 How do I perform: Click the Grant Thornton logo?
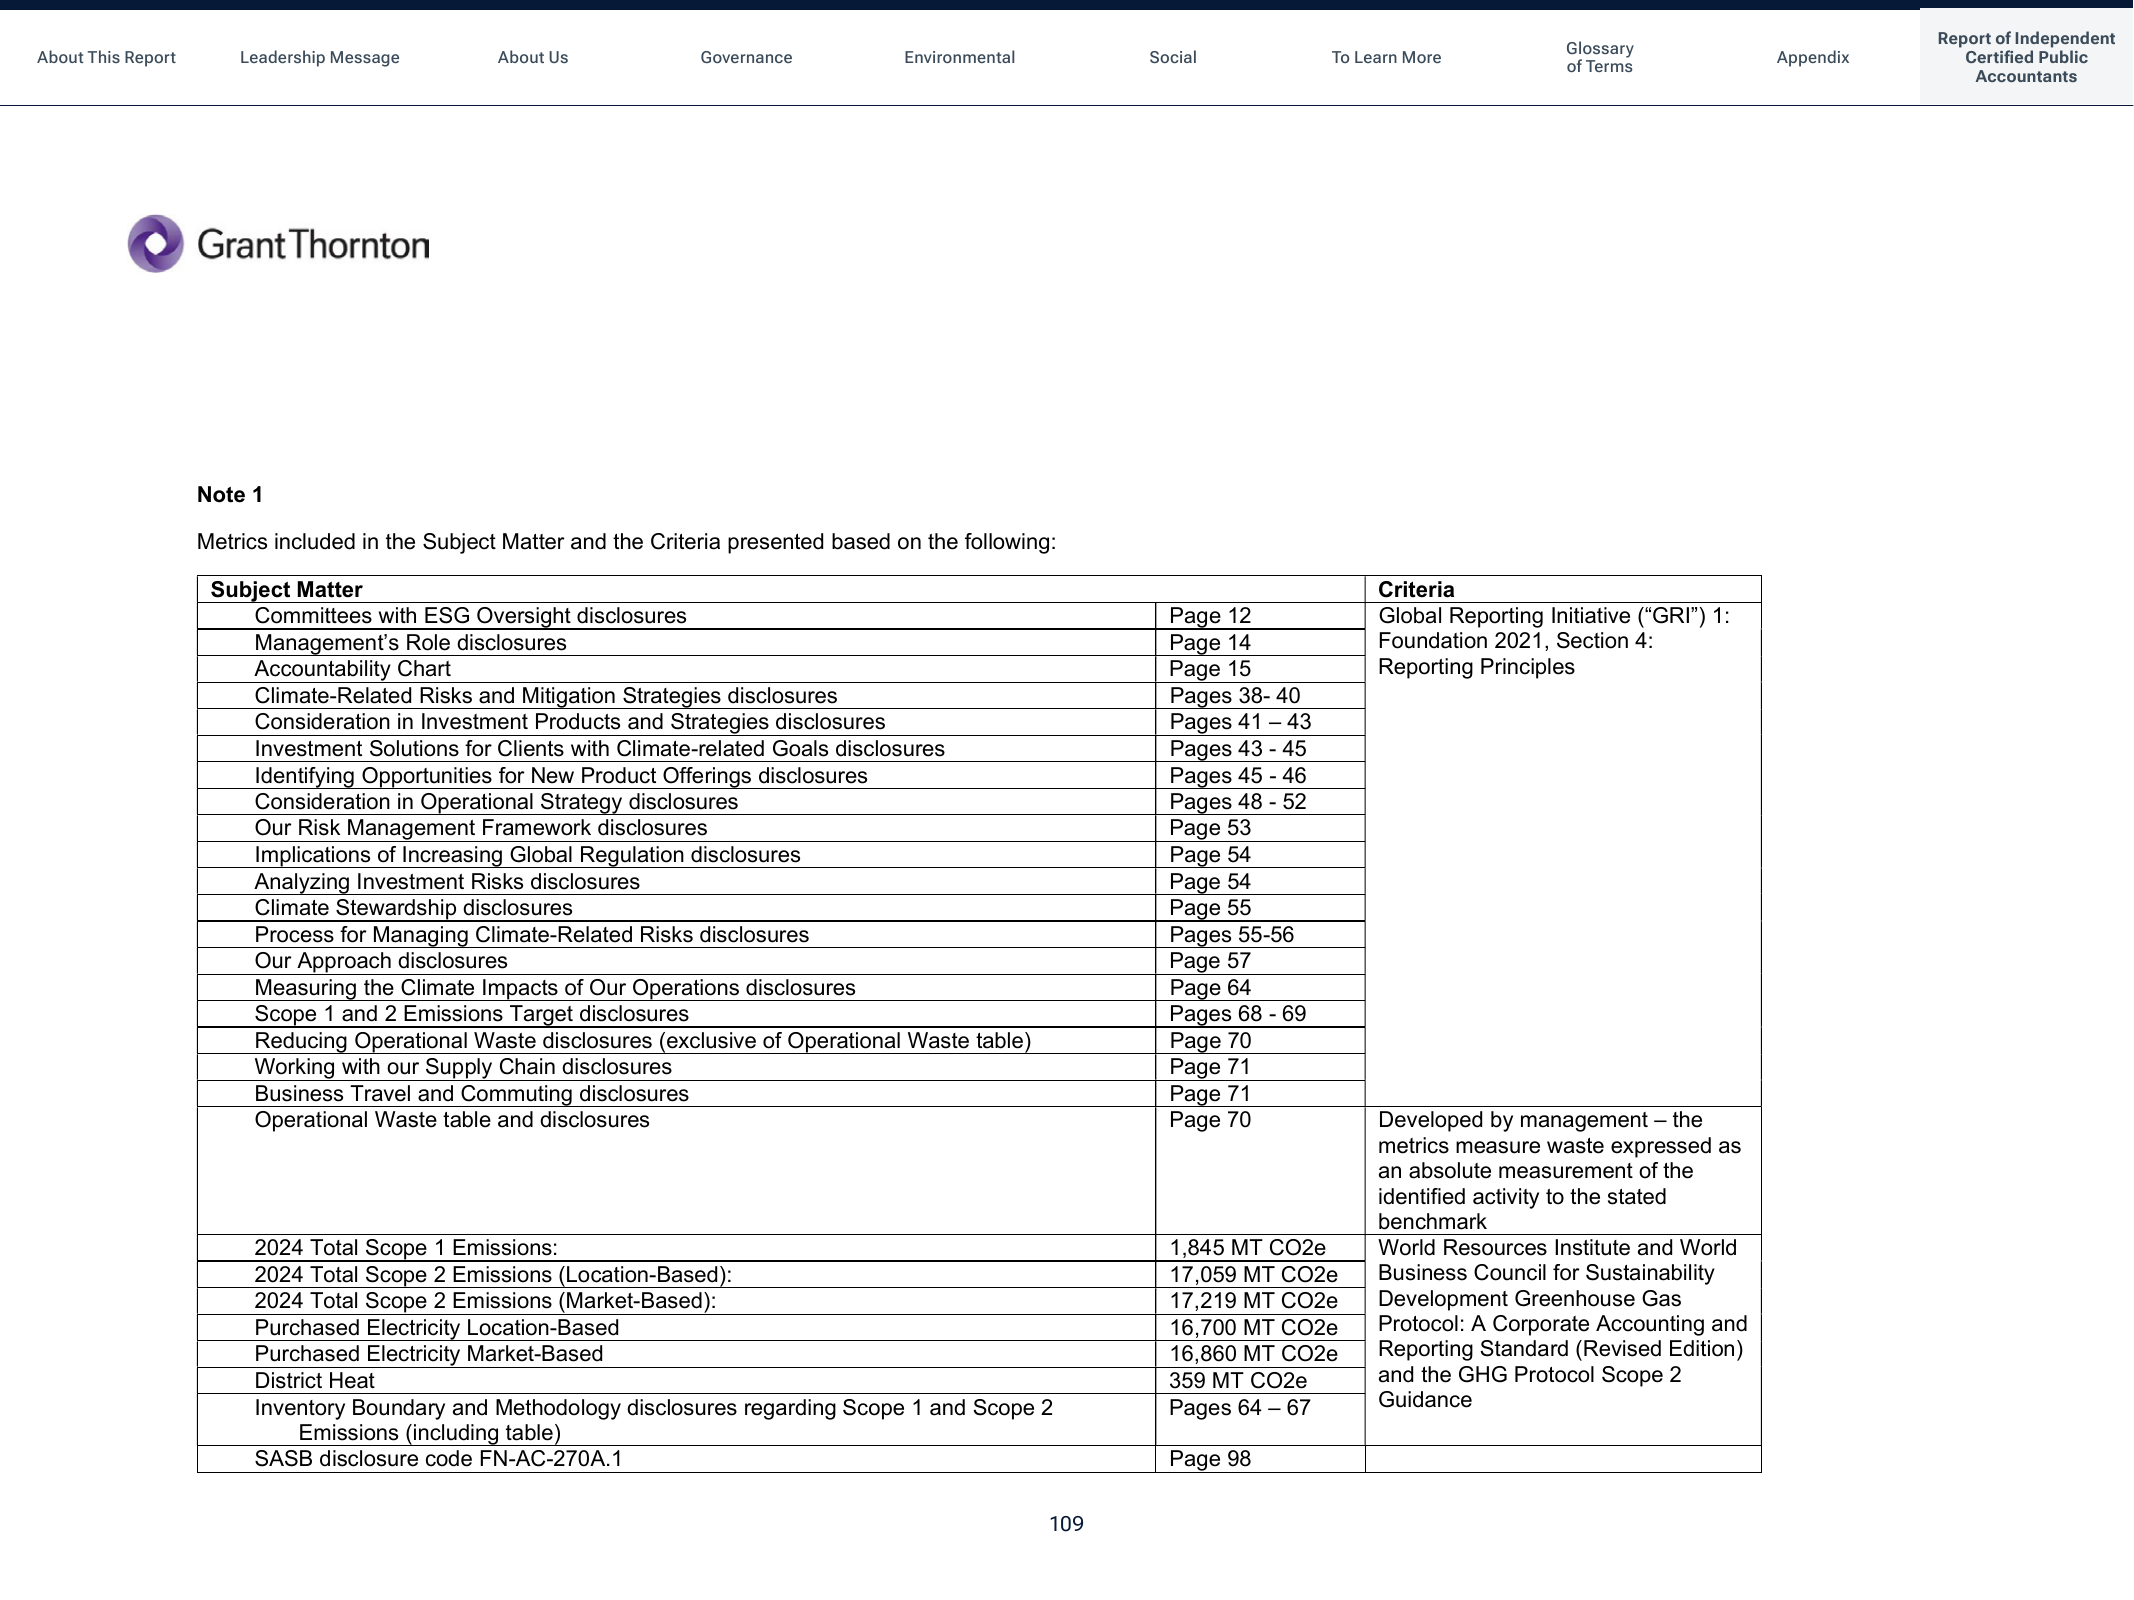279,243
